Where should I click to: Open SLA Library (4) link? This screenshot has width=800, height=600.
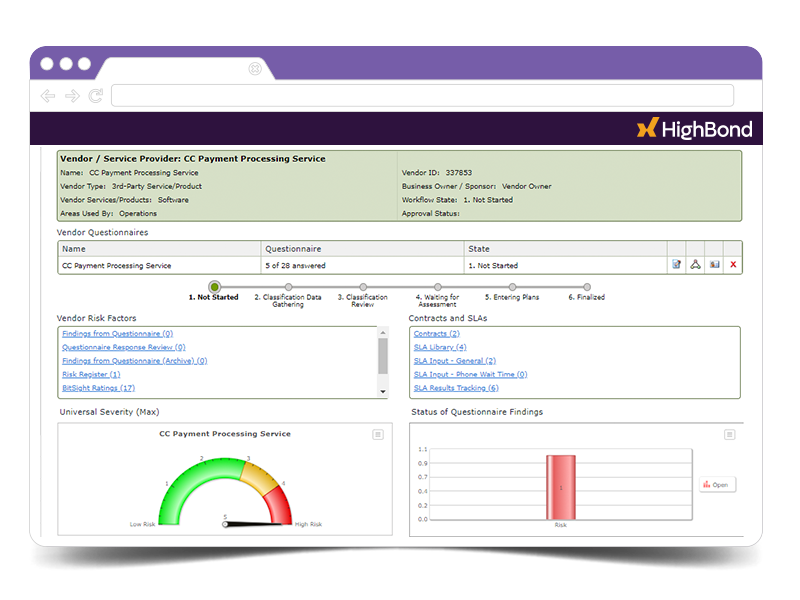[x=440, y=347]
